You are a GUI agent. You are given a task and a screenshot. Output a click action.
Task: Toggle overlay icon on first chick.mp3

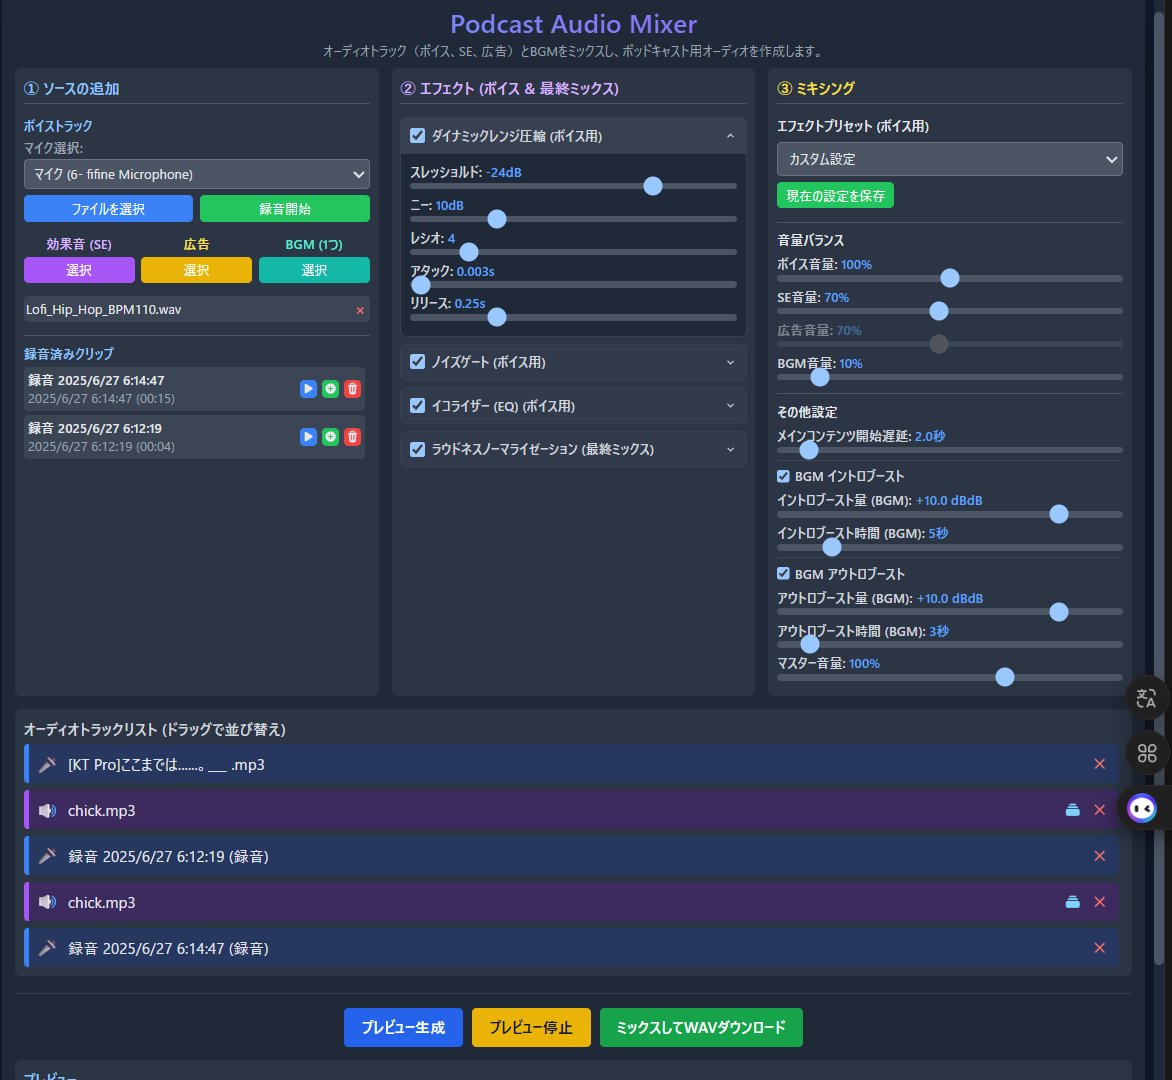coord(1073,810)
